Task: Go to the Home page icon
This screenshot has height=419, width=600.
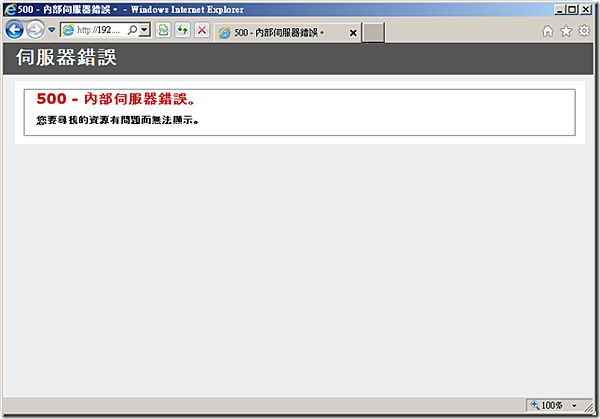Action: pyautogui.click(x=548, y=31)
